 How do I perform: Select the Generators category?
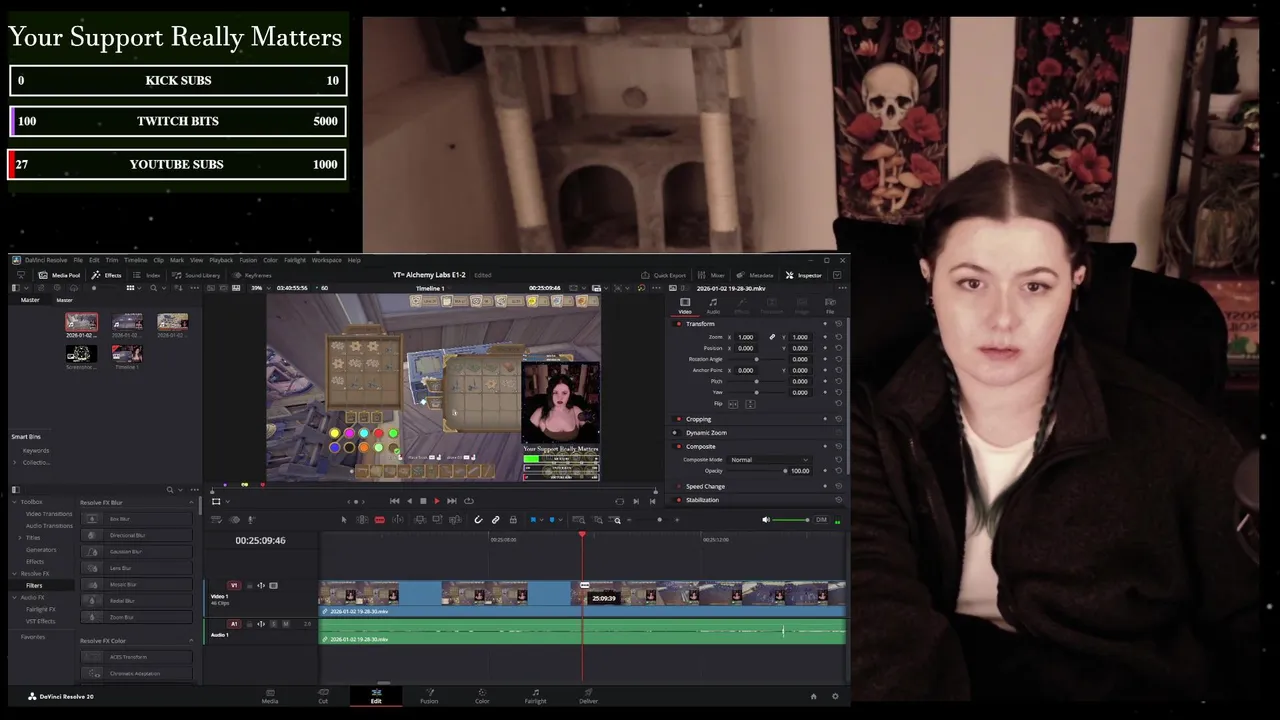pyautogui.click(x=41, y=550)
